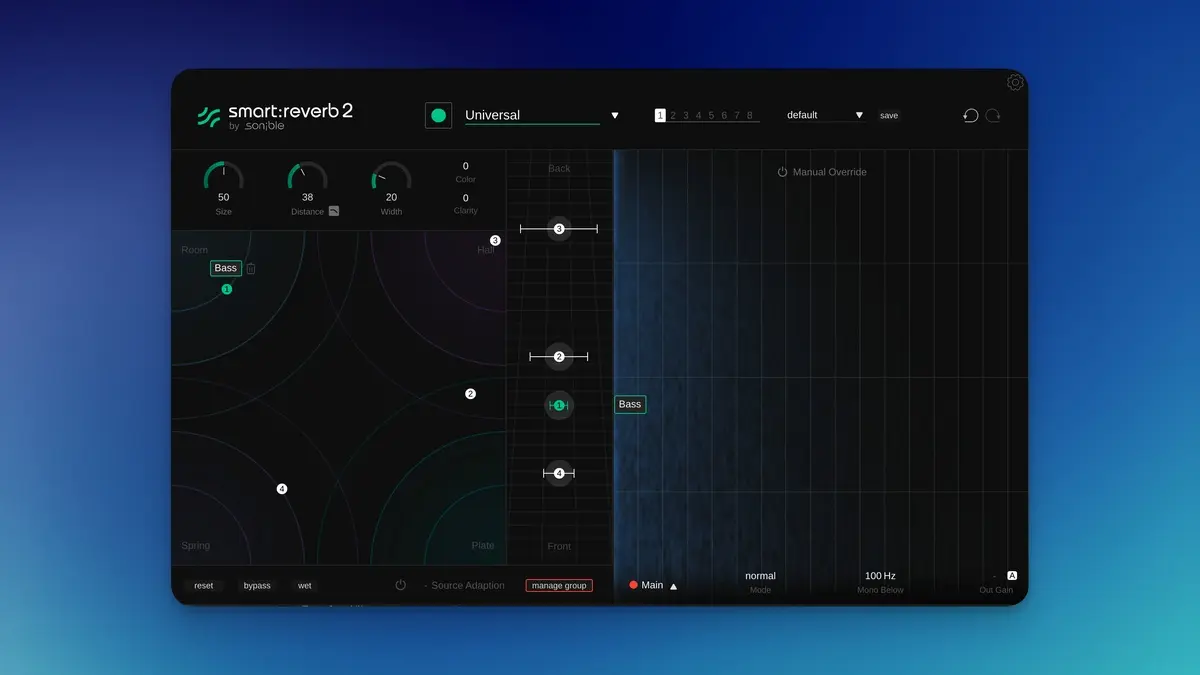Select node 3 near the Hall corner

click(x=495, y=240)
